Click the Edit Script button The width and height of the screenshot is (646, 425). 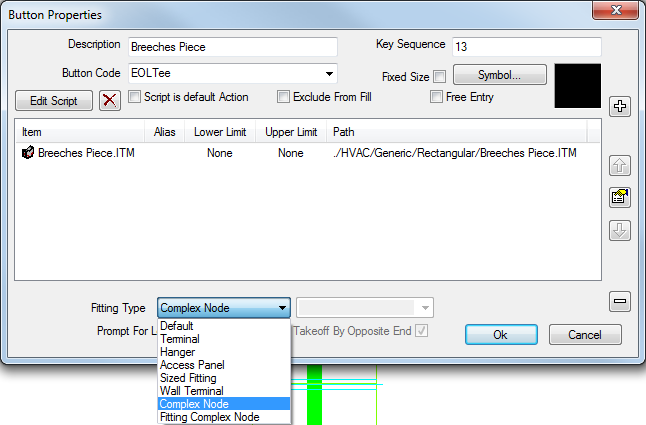coord(54,101)
